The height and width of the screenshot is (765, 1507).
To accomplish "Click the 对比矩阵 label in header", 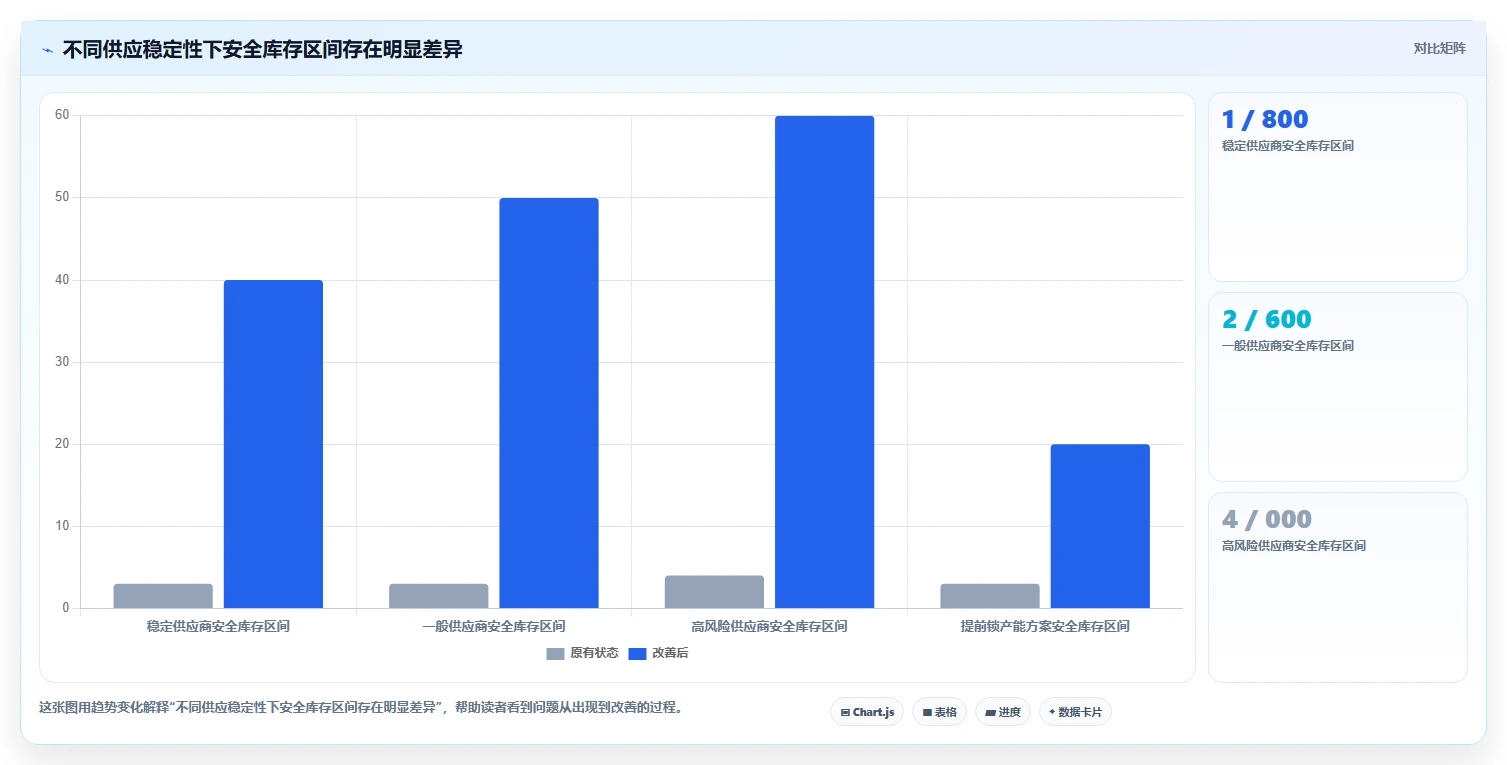I will tap(1439, 49).
